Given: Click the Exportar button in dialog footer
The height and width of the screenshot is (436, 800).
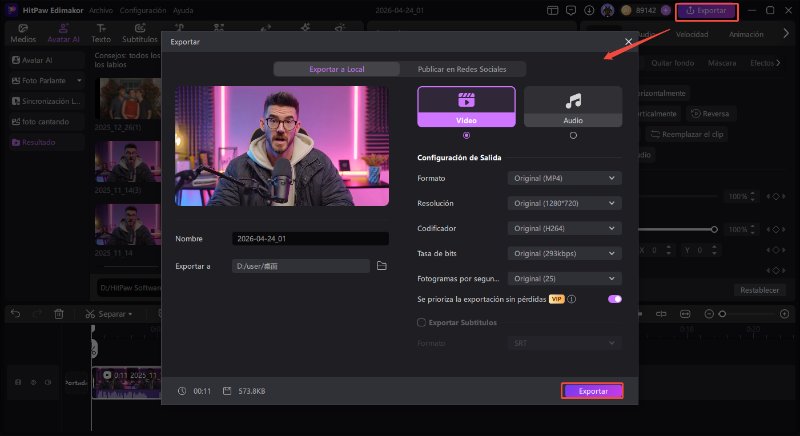Looking at the screenshot, I should coord(592,391).
